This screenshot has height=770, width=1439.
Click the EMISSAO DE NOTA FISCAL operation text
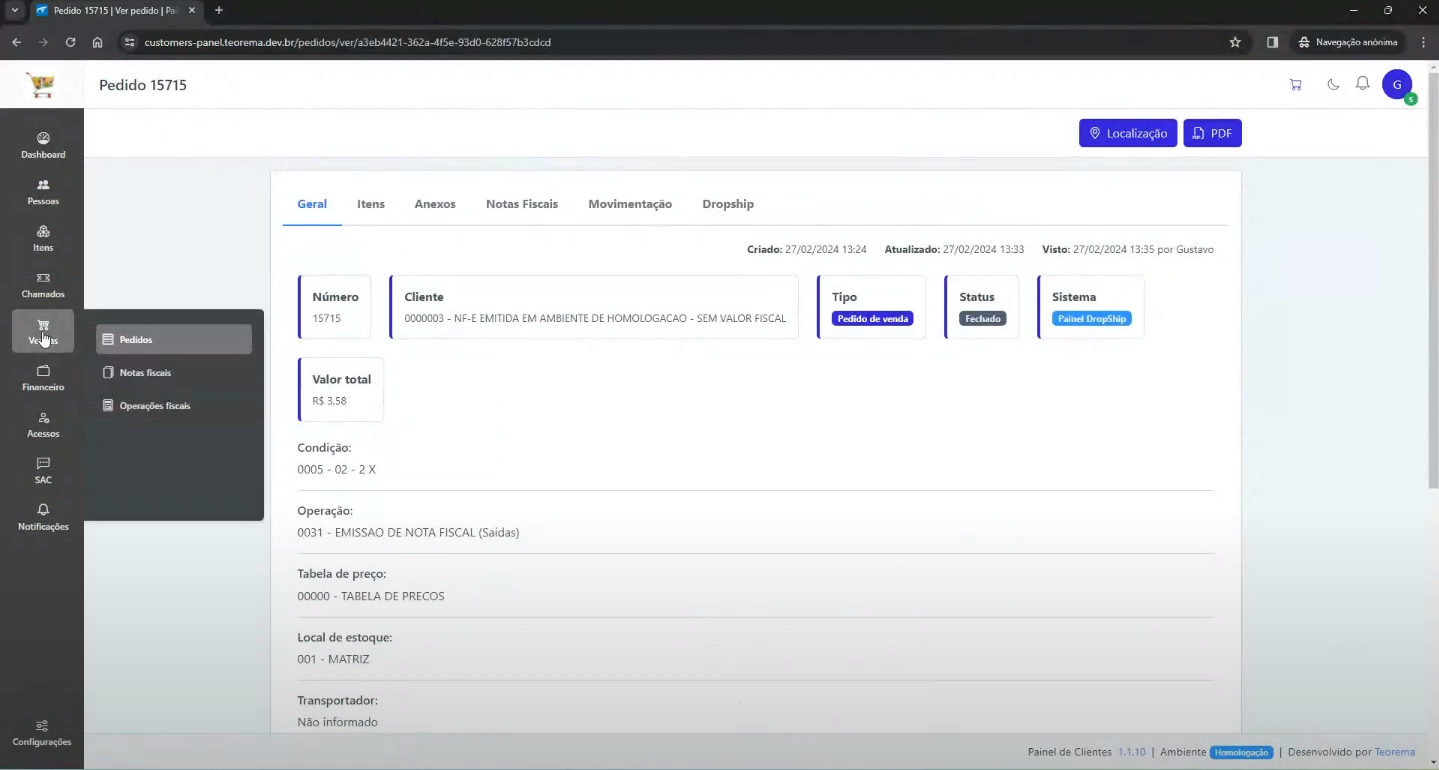(x=408, y=533)
